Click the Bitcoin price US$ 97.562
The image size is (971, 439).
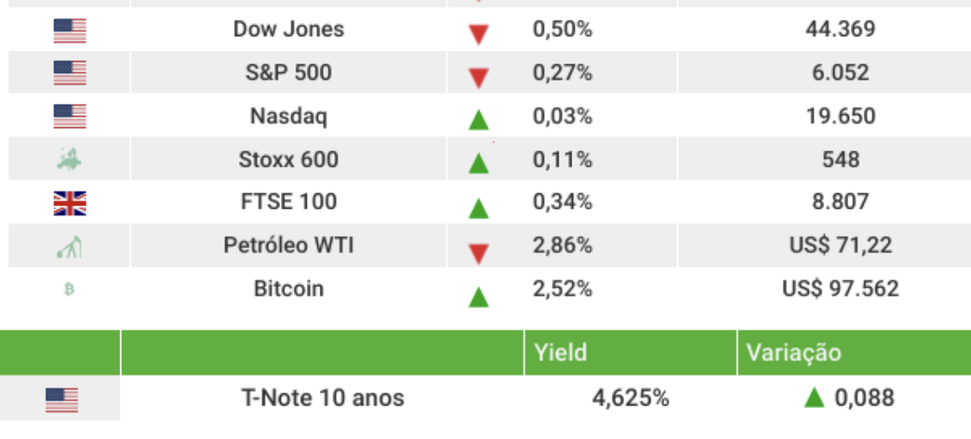click(840, 290)
